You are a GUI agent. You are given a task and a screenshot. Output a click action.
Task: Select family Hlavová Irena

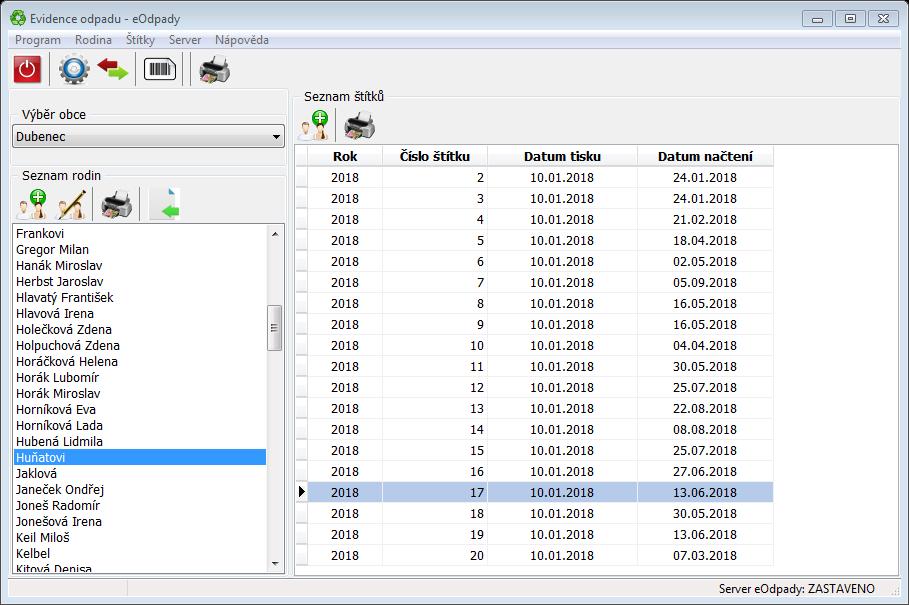140,314
